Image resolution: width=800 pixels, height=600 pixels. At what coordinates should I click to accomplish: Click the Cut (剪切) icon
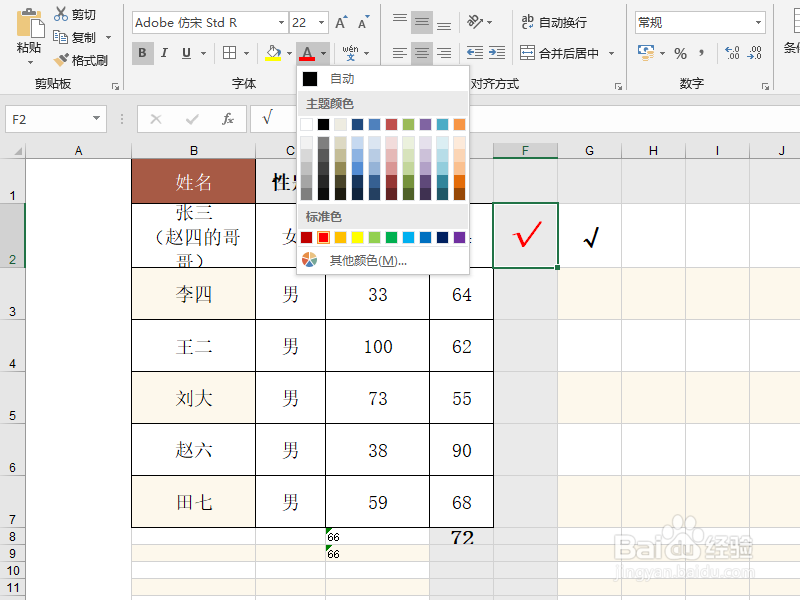point(62,13)
